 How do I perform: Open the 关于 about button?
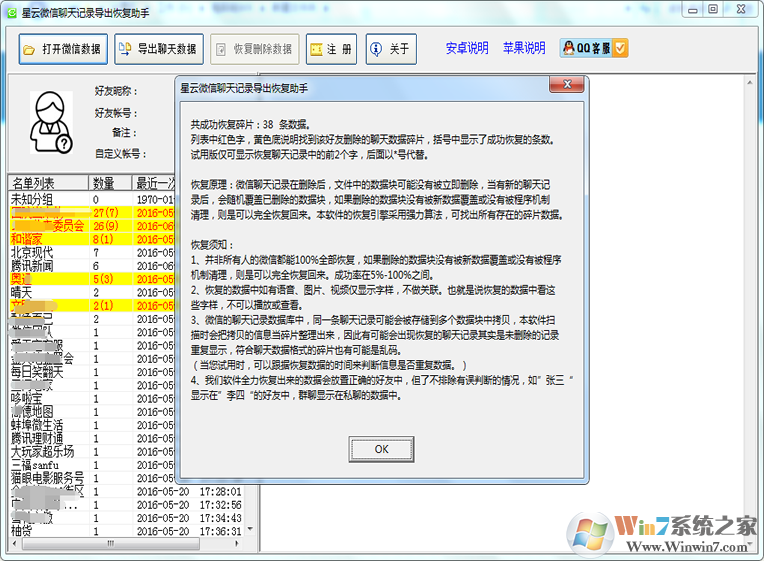tap(391, 49)
